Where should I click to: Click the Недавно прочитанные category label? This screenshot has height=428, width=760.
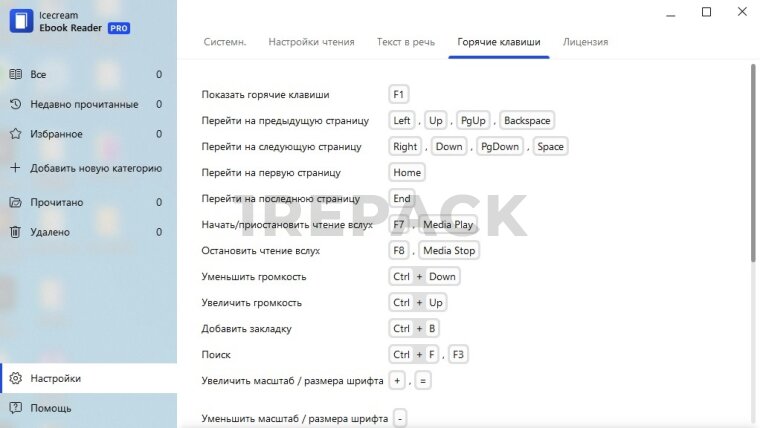(x=84, y=104)
